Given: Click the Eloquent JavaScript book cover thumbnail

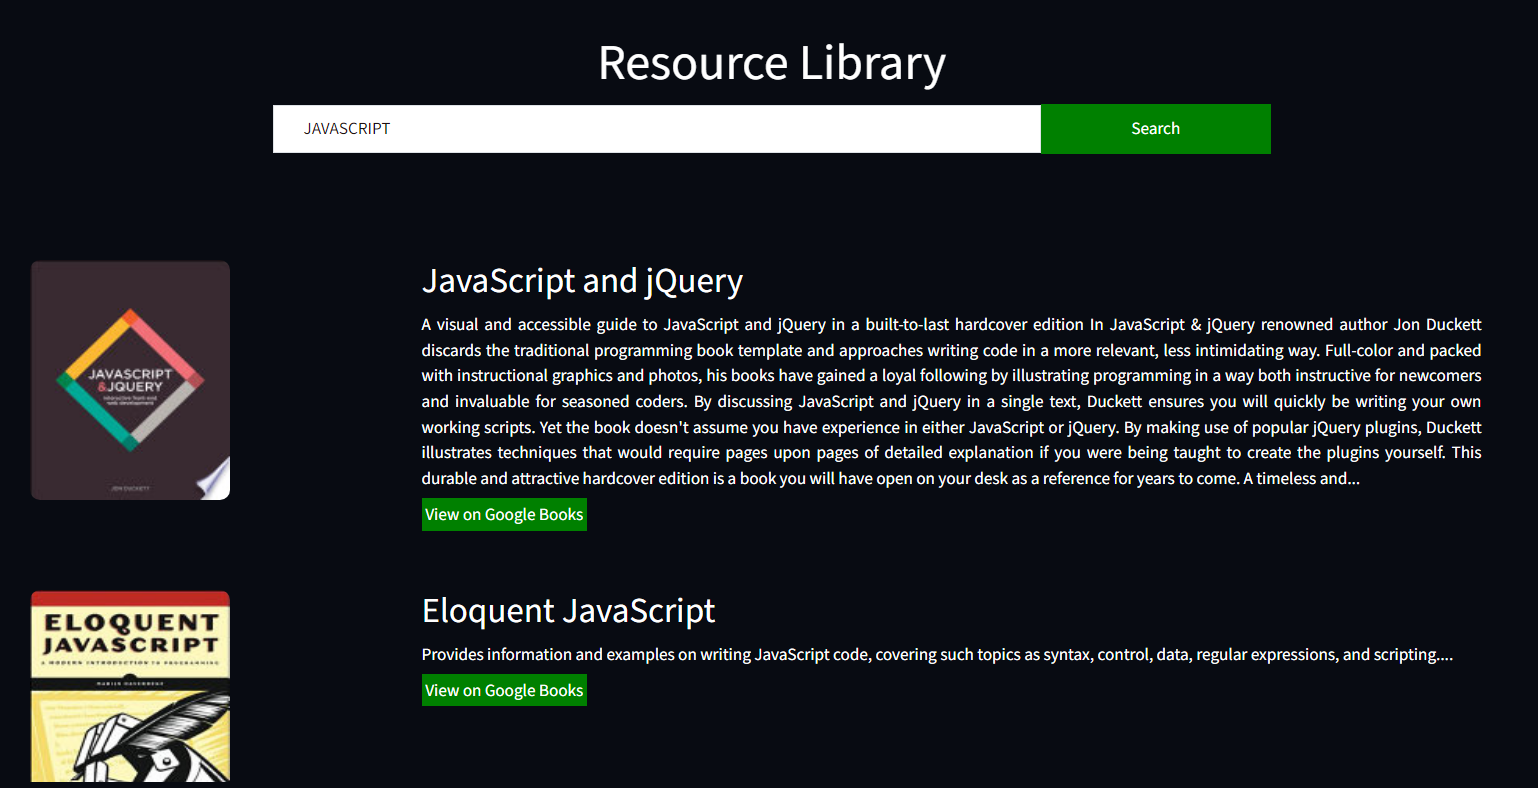Looking at the screenshot, I should (x=130, y=687).
